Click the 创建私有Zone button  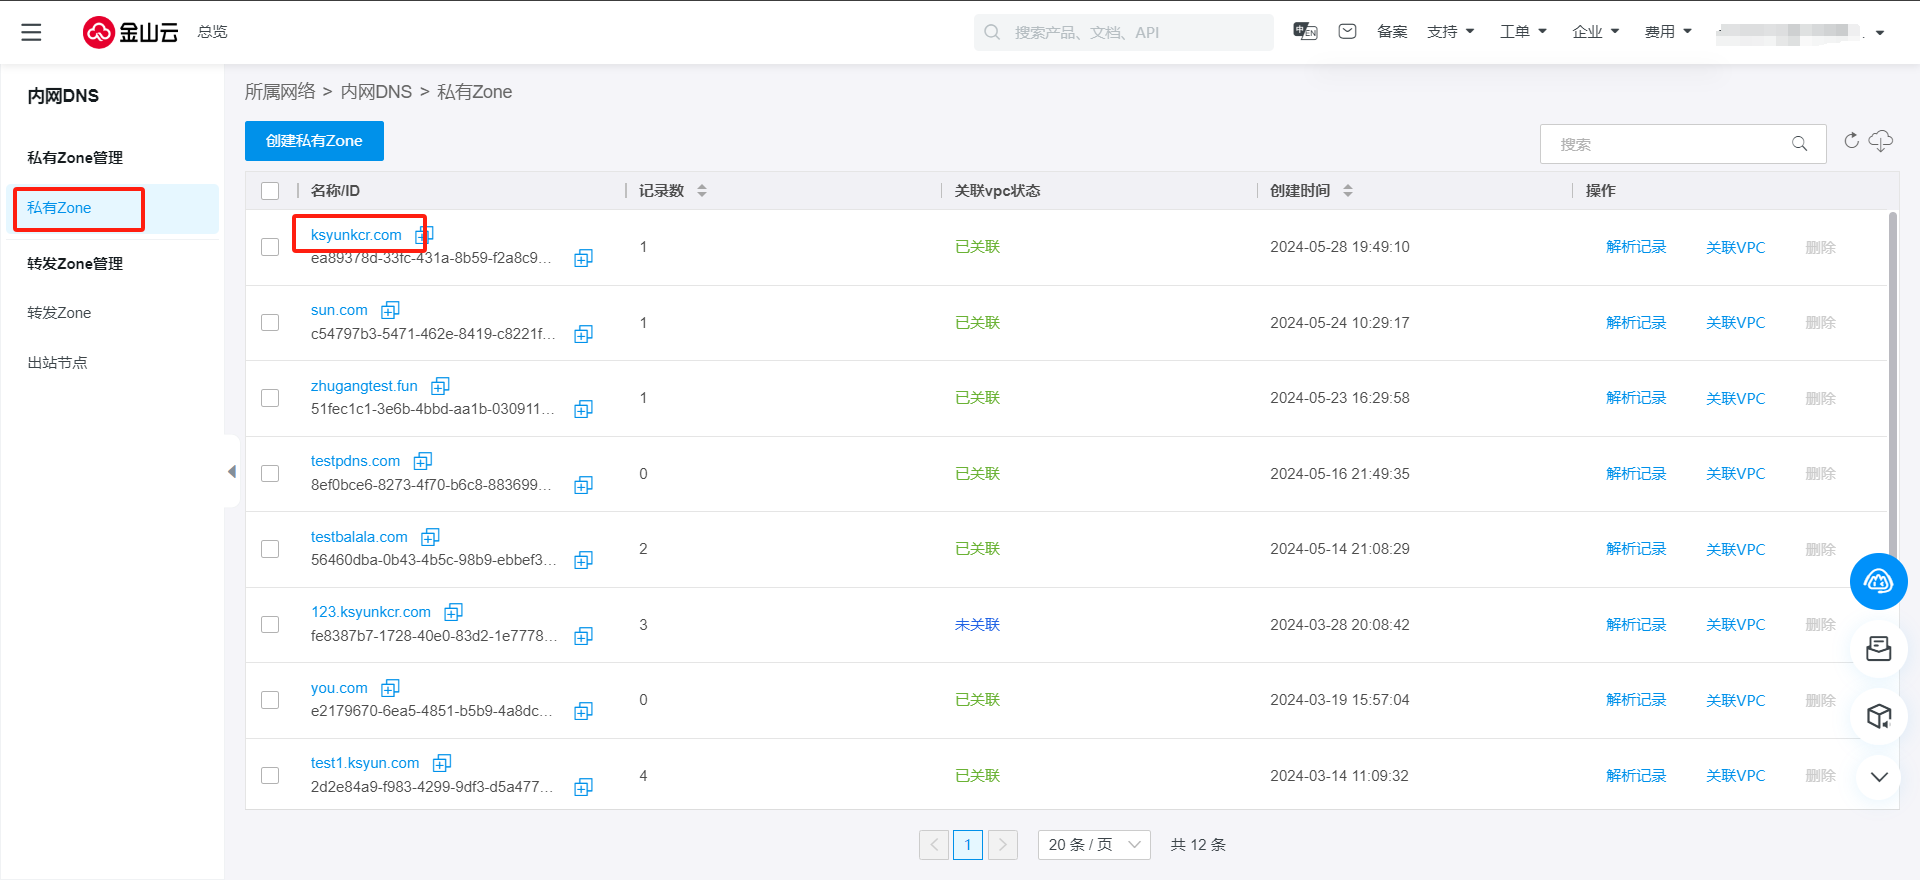click(314, 141)
